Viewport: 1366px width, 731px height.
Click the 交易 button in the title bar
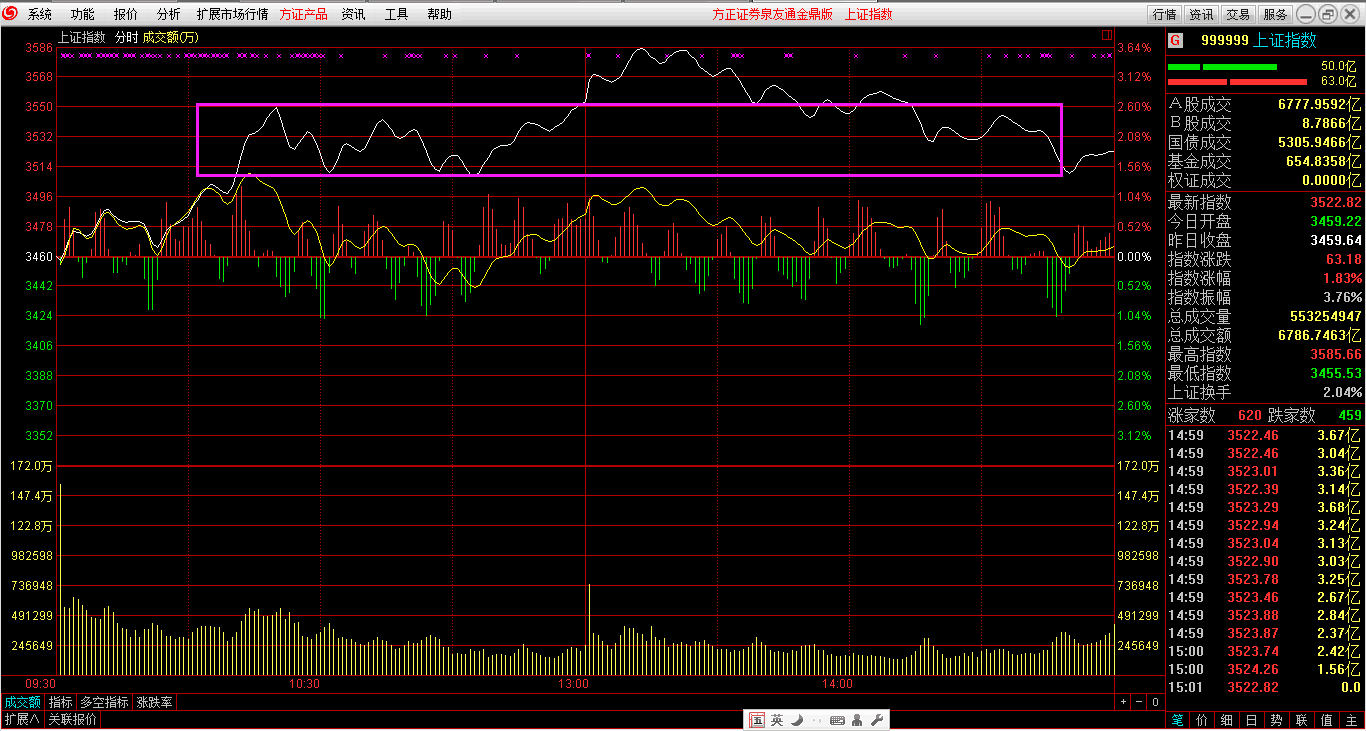pos(1238,14)
